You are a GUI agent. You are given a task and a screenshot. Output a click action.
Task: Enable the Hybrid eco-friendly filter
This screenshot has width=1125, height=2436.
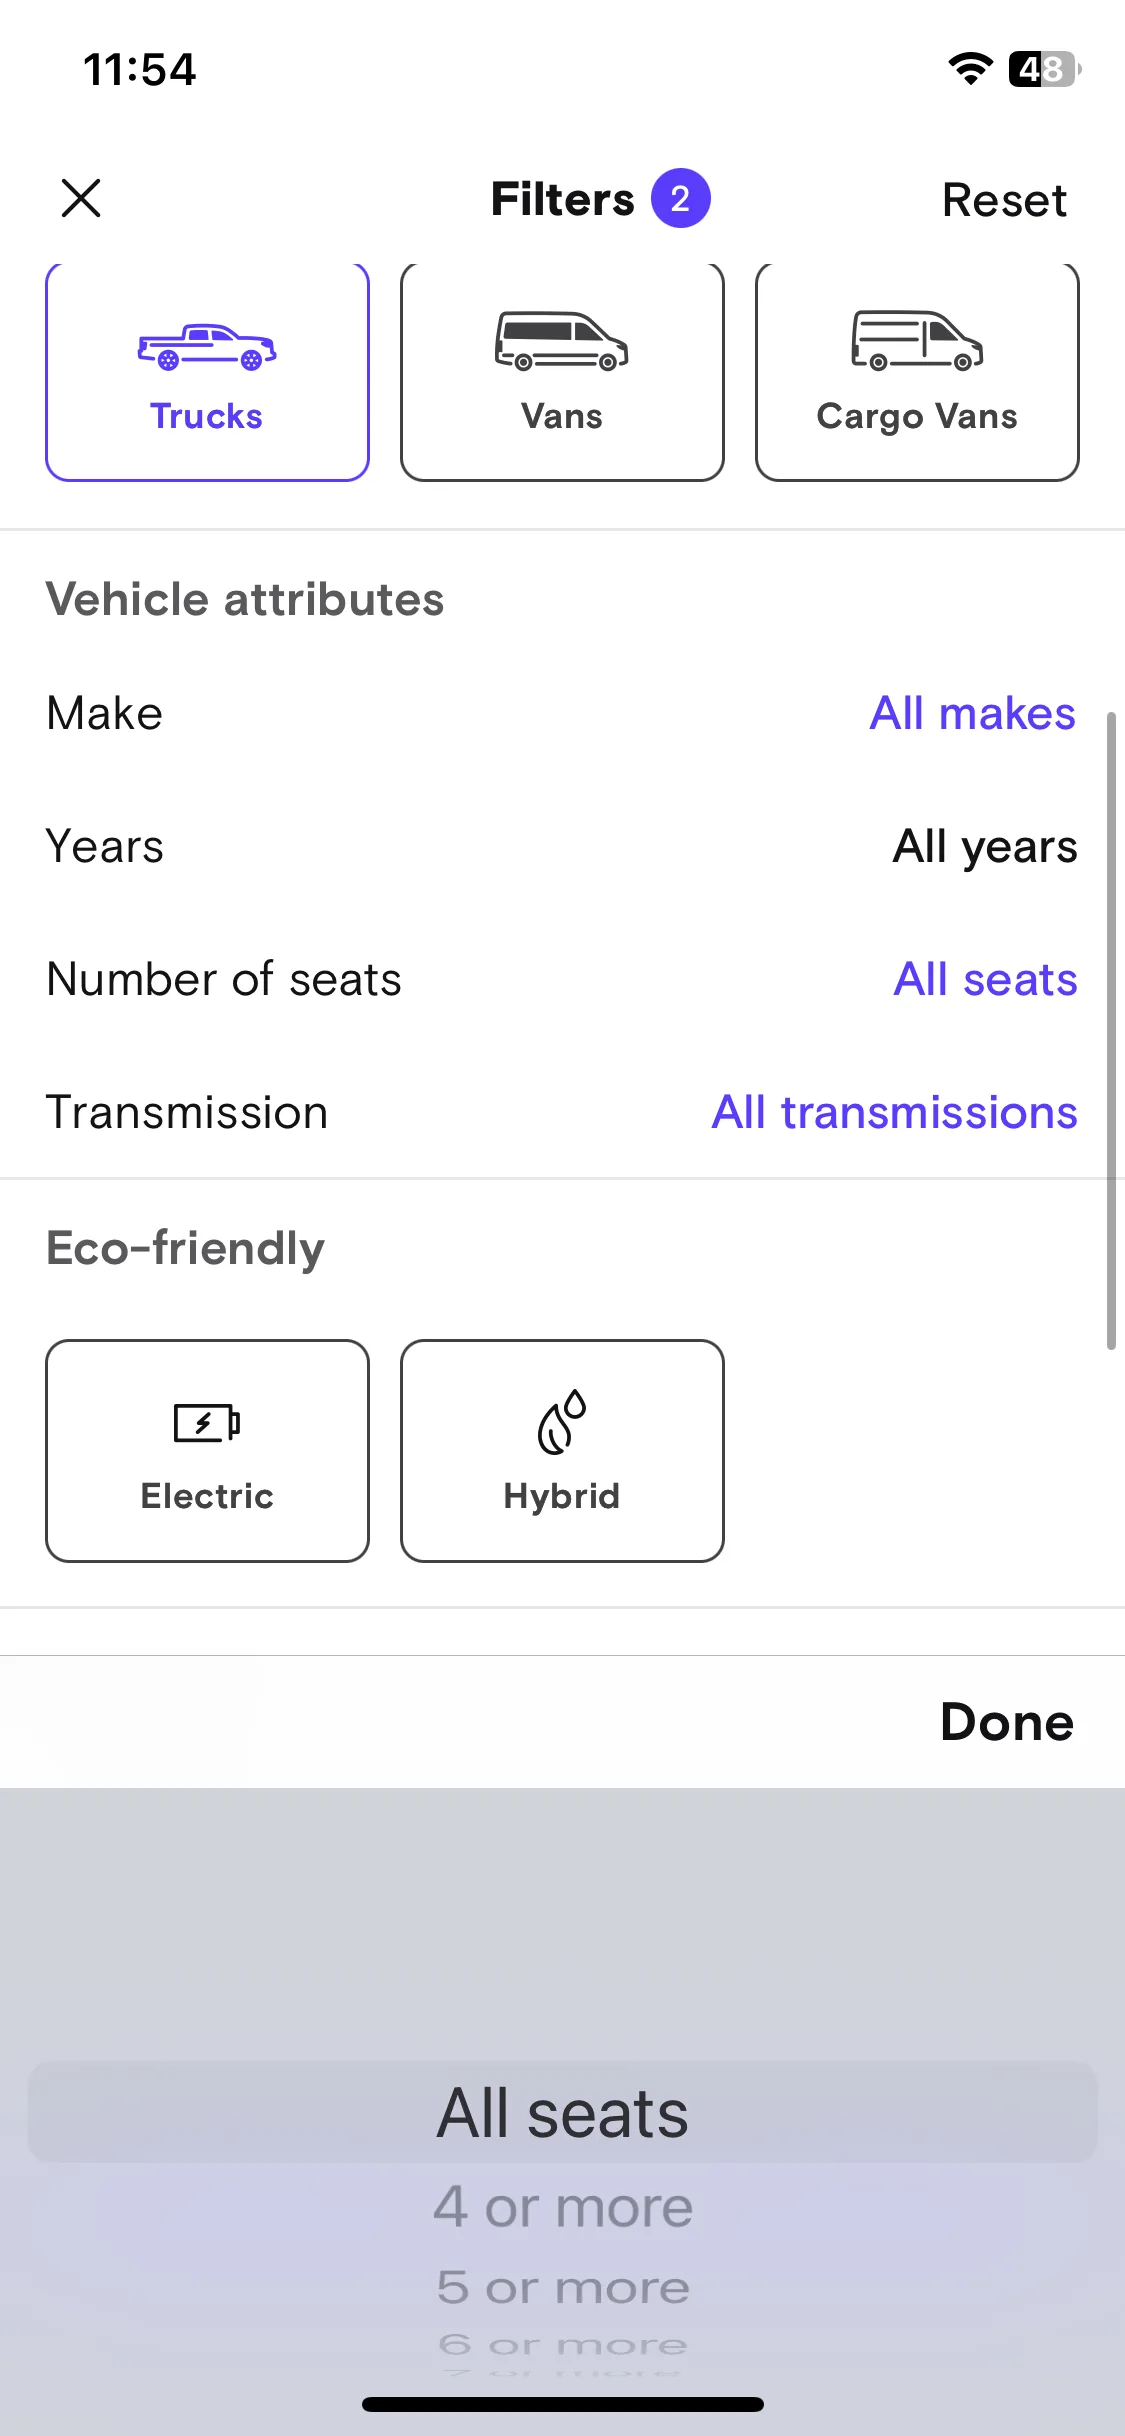[562, 1450]
